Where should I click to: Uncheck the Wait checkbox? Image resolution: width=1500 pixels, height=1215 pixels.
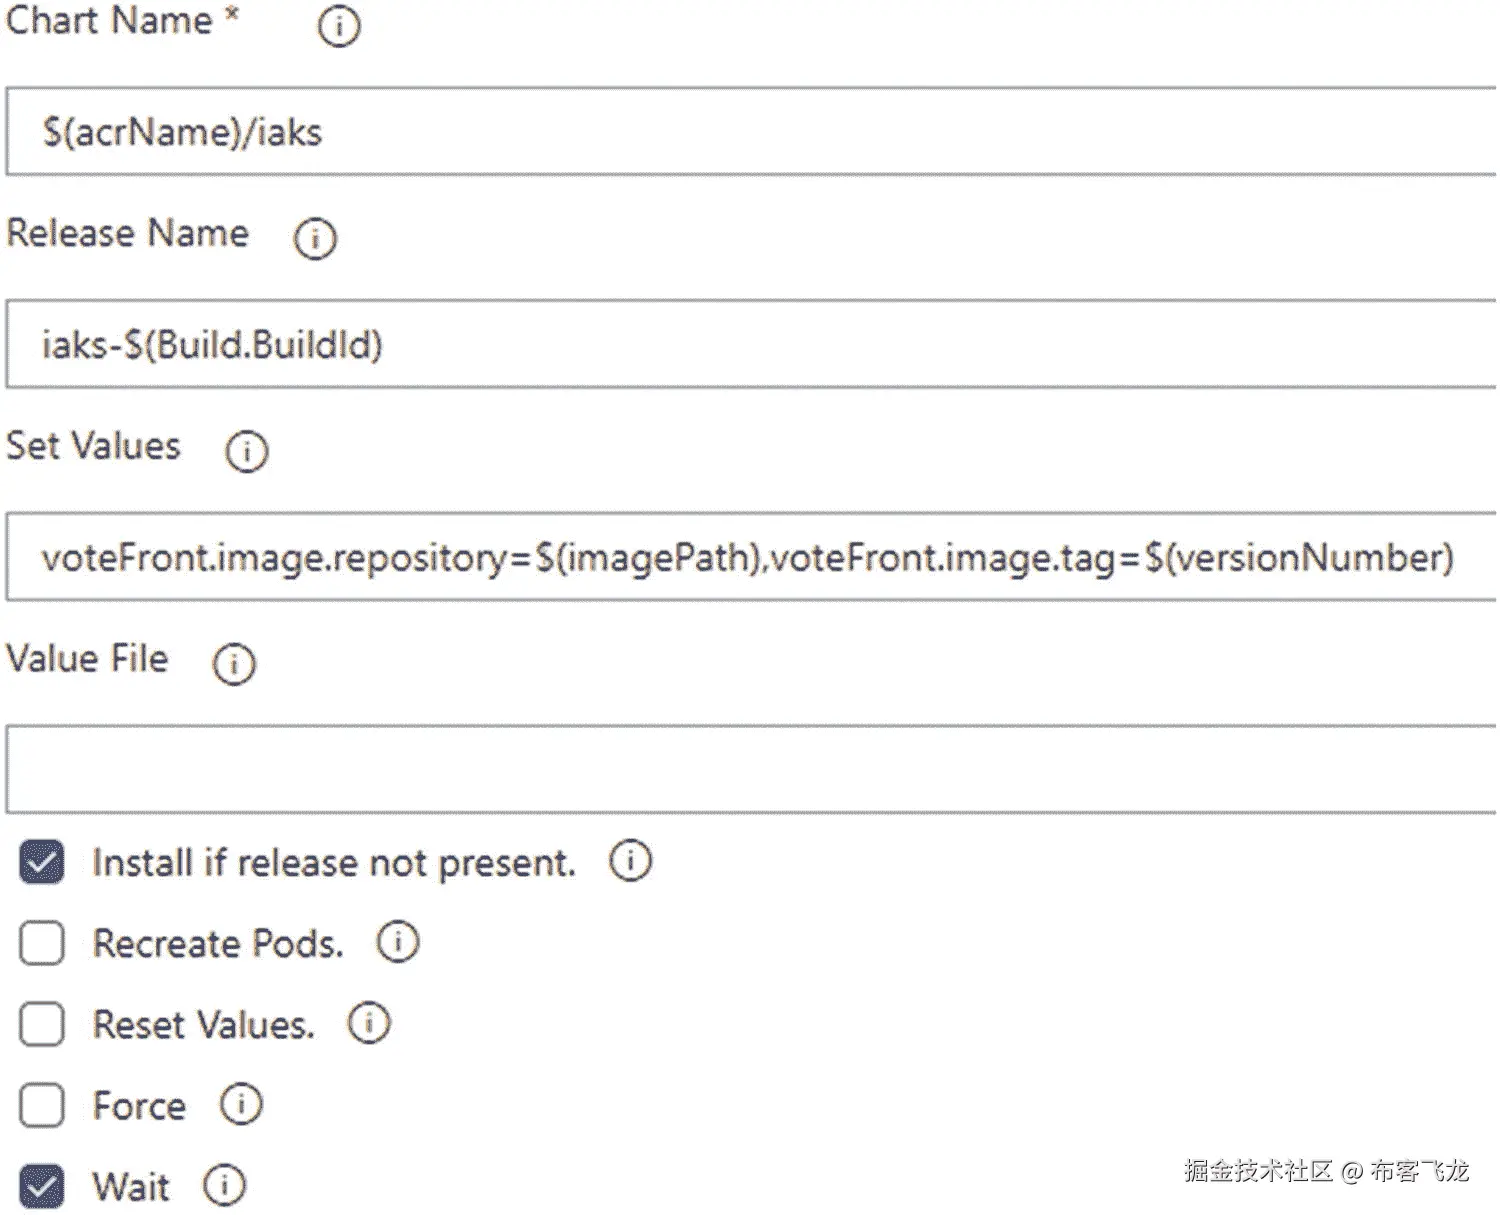coord(42,1186)
